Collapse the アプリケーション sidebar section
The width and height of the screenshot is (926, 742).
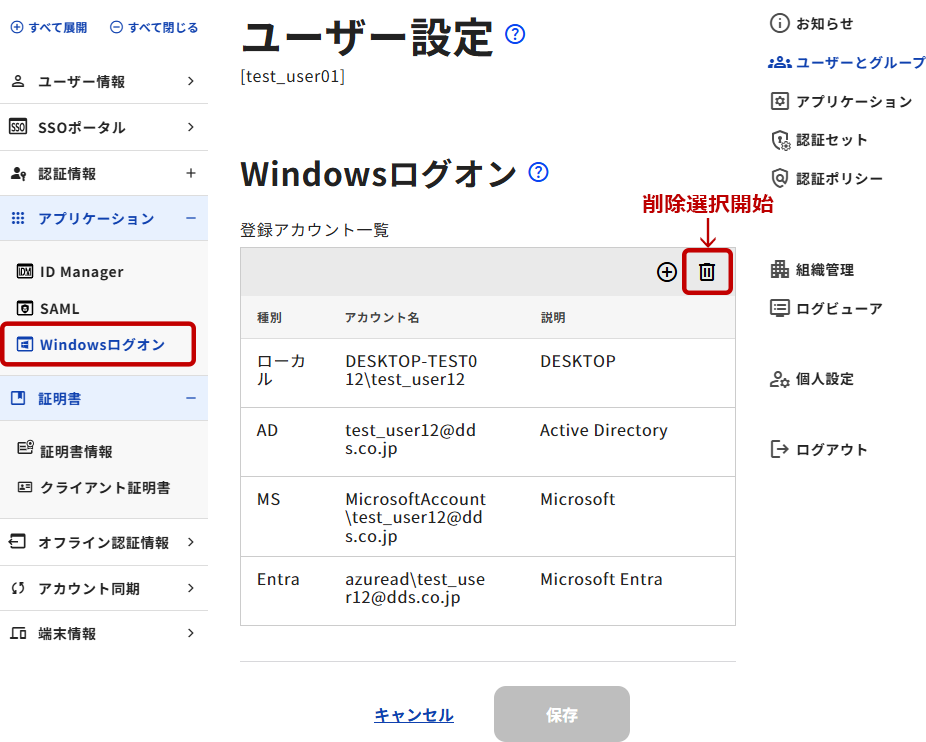coord(190,218)
